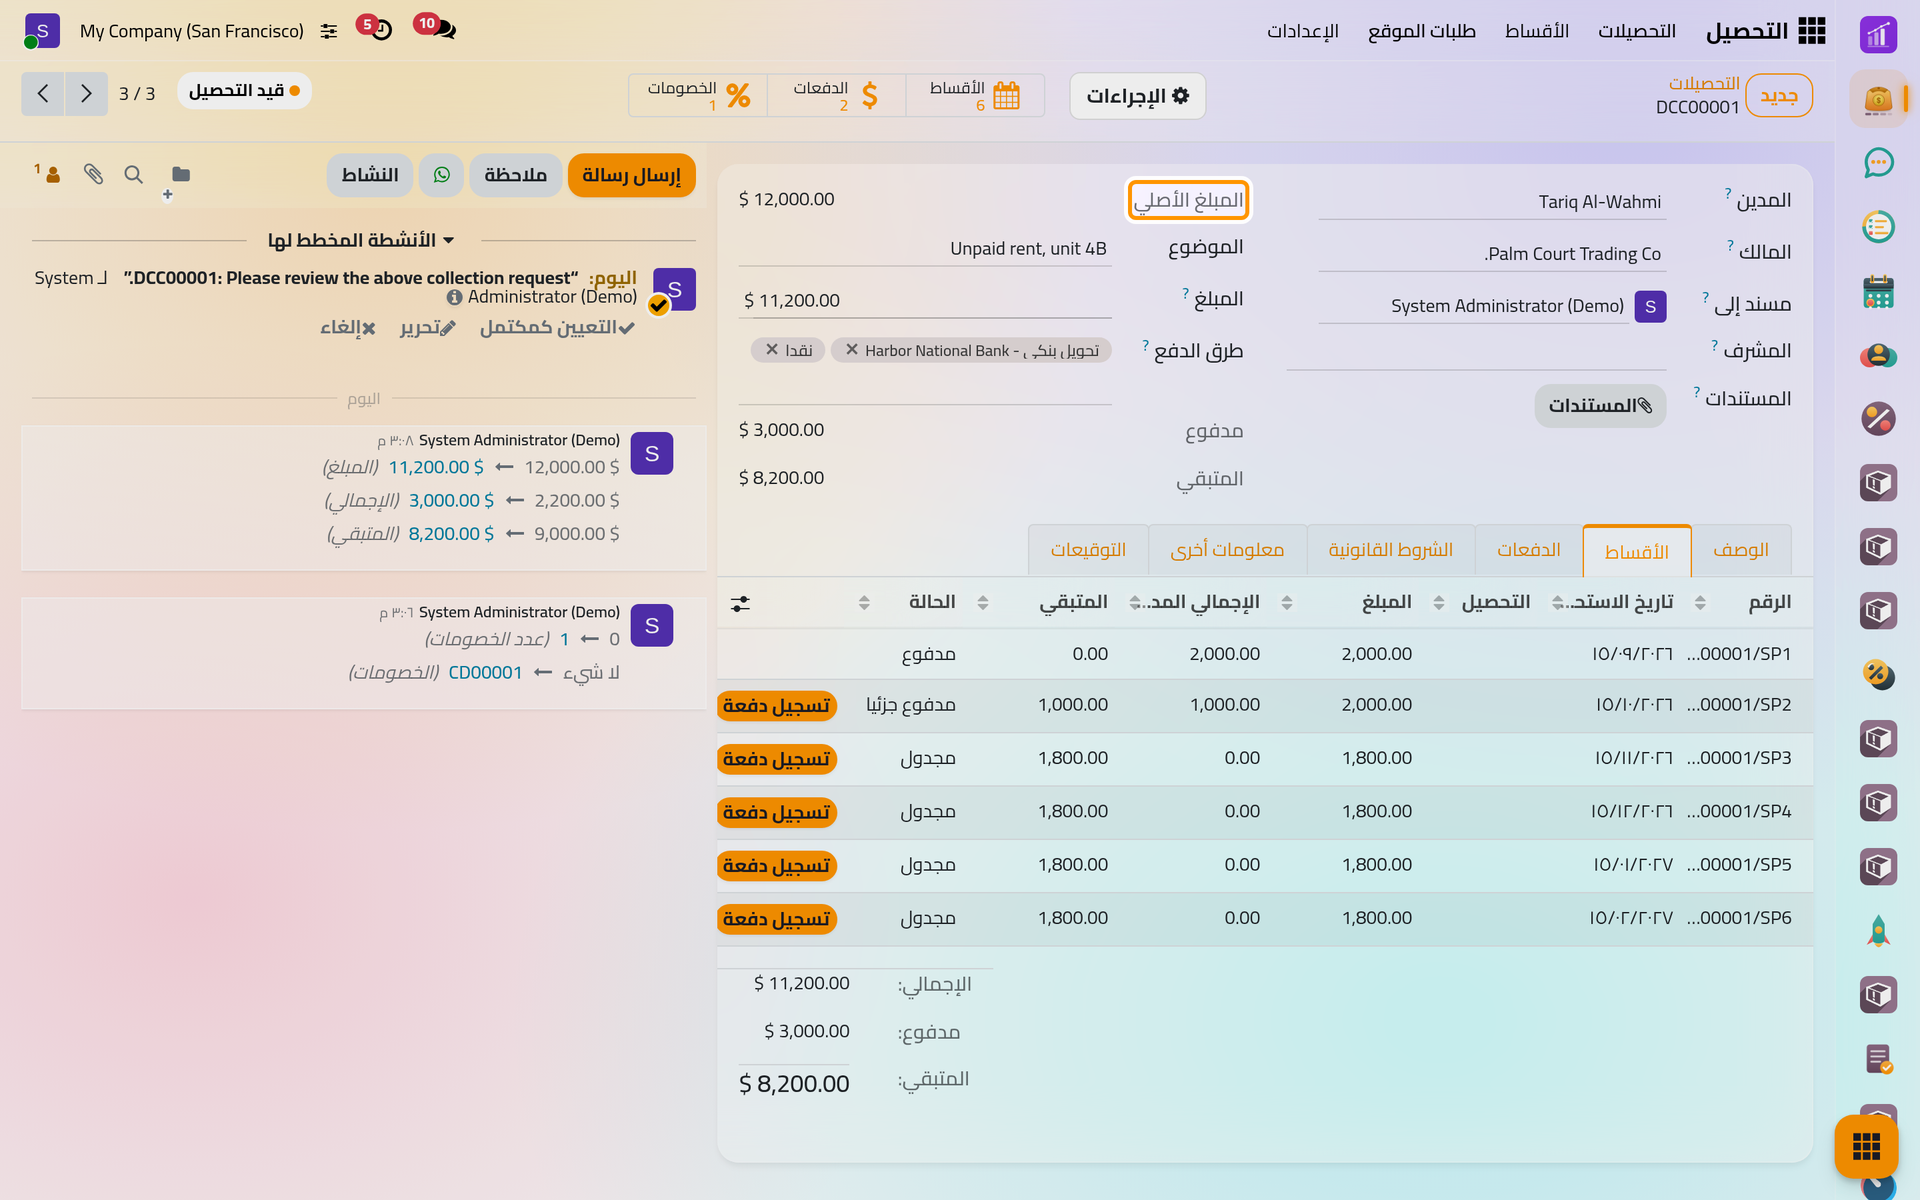Open the الأقساط stat button showing 6
The width and height of the screenshot is (1920, 1200).
[975, 96]
